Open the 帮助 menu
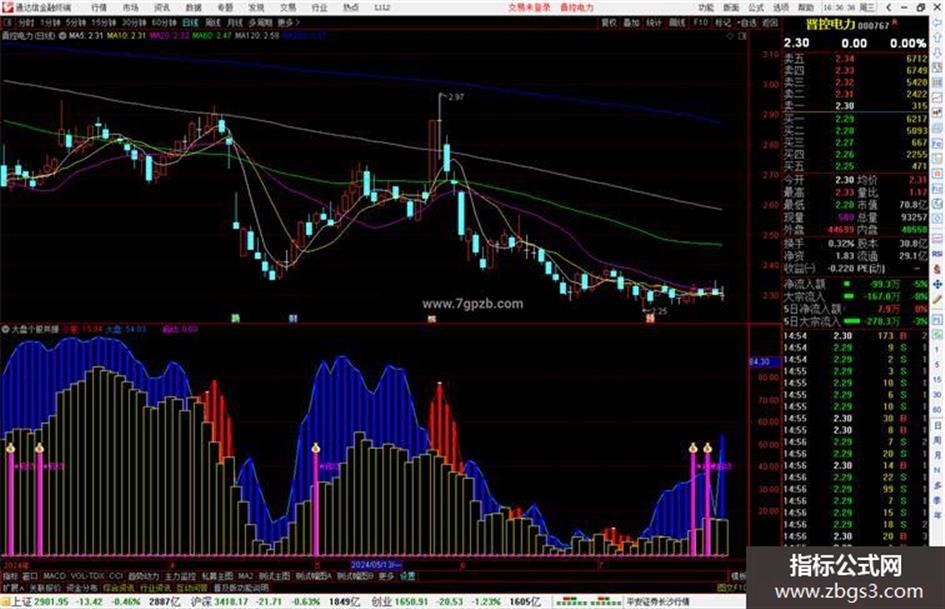The width and height of the screenshot is (945, 609). [806, 8]
